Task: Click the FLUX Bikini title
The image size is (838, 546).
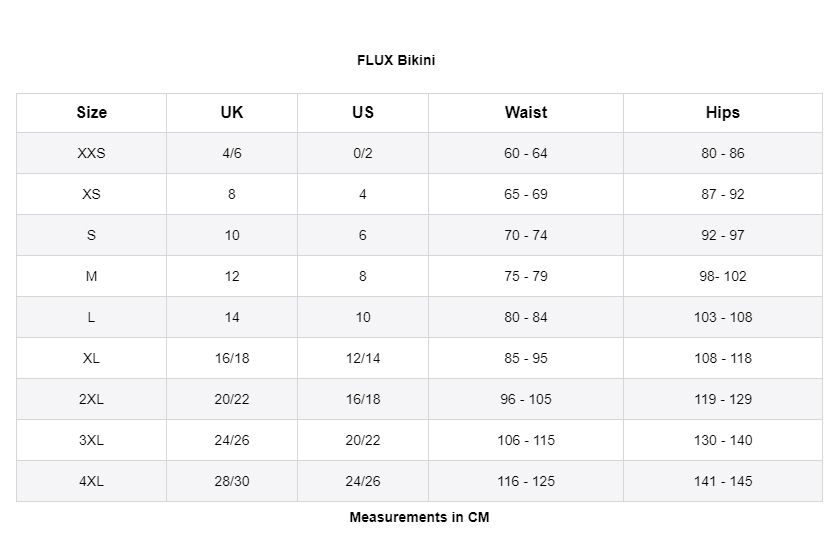Action: [396, 60]
